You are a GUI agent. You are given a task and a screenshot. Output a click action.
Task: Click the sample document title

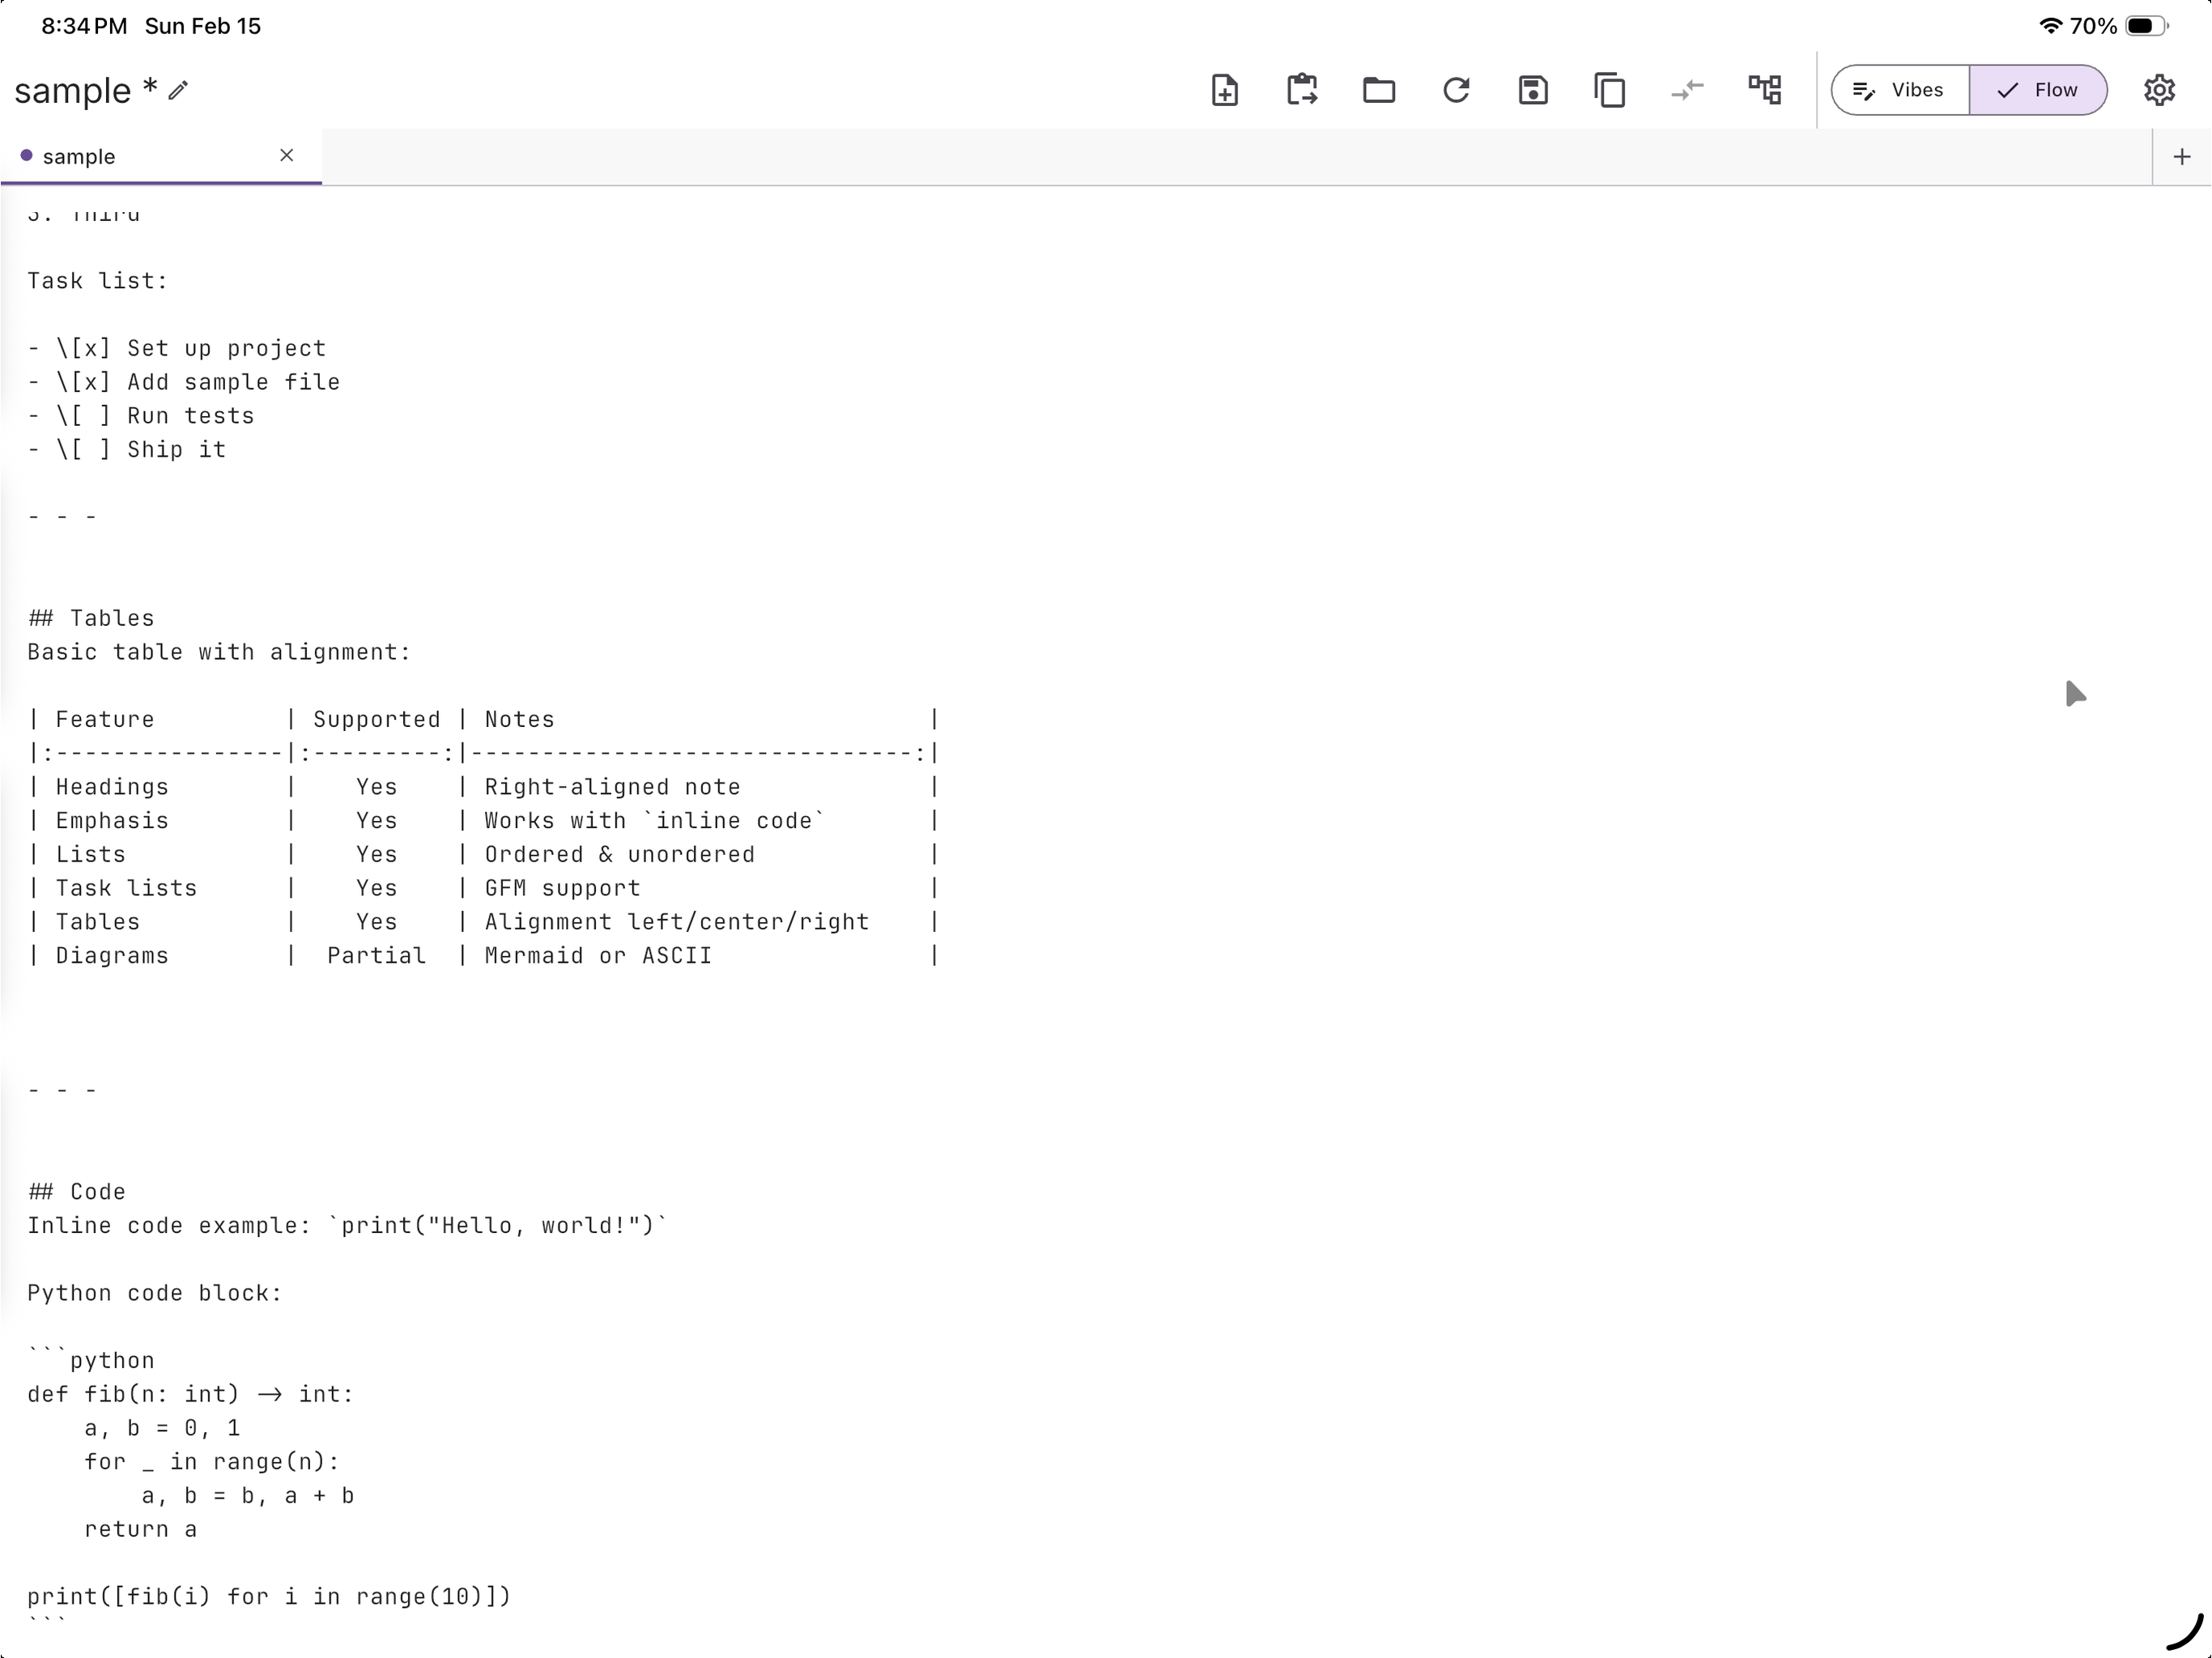coord(72,90)
